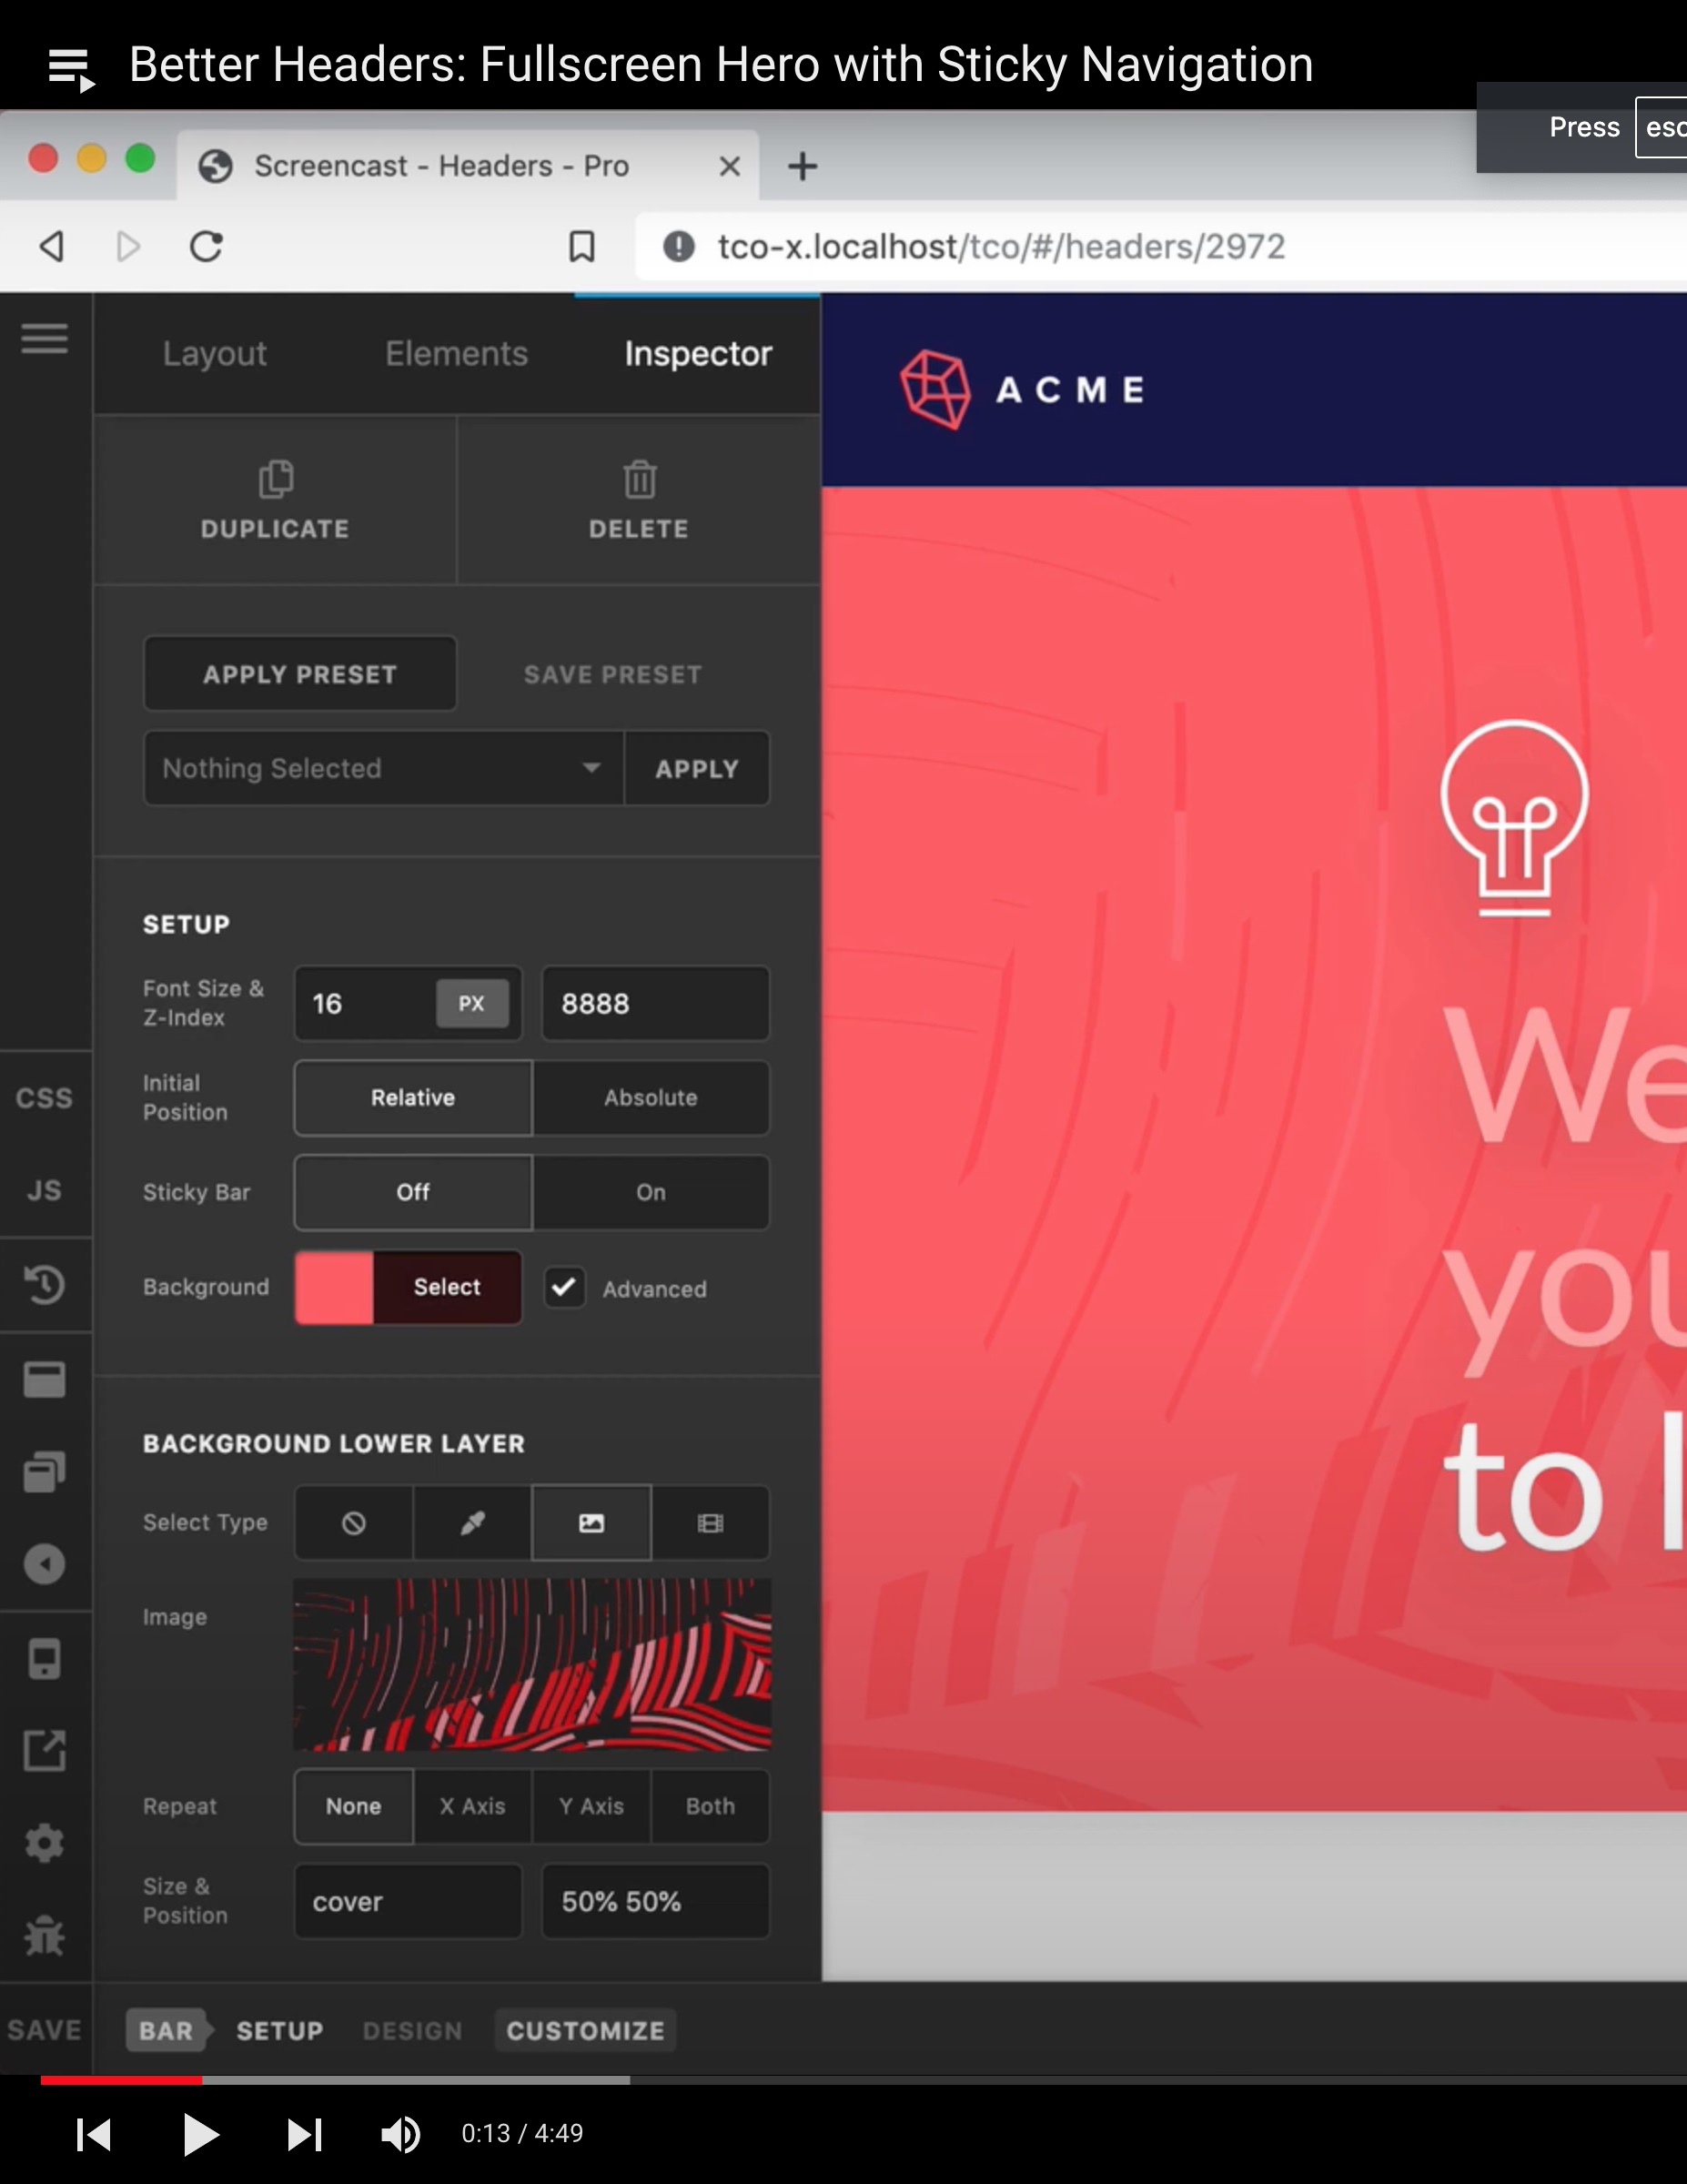
Task: Open the settings gear in sidebar
Action: 44,1842
